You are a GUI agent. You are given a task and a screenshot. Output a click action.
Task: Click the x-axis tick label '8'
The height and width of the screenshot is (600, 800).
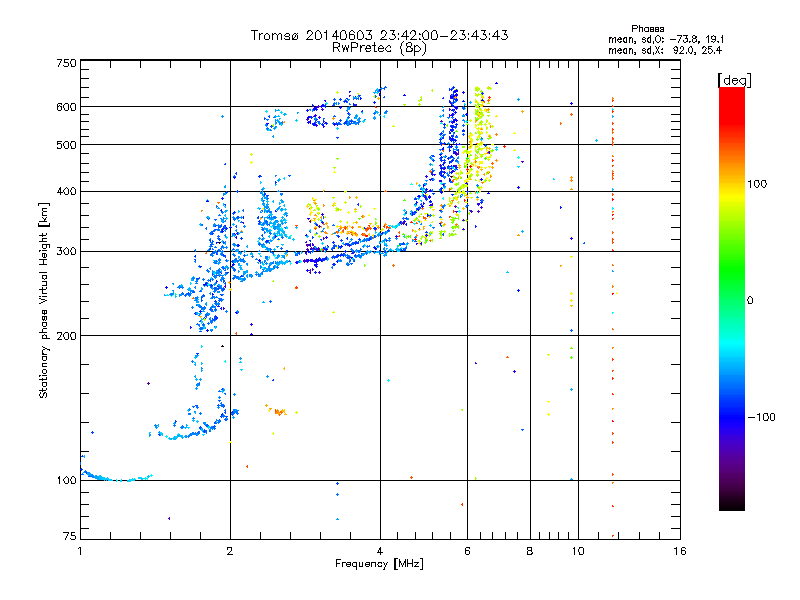[530, 551]
